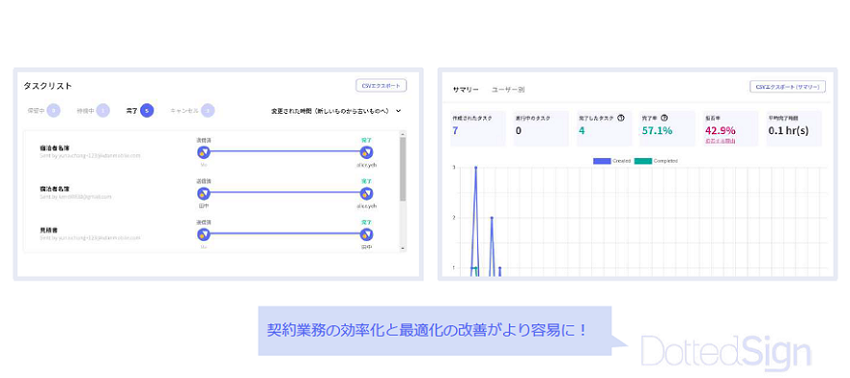The width and height of the screenshot is (850, 378).
Task: Click sender avatar in the 見積書 task row
Action: [x=203, y=234]
